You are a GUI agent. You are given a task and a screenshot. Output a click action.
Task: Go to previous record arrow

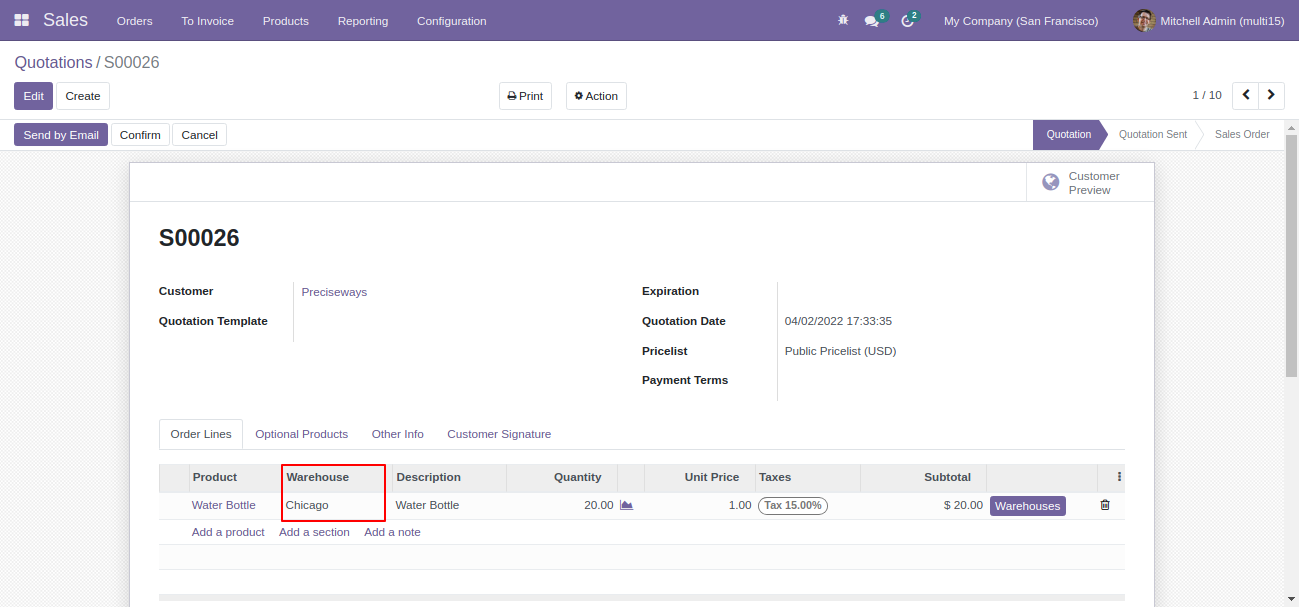click(1245, 95)
